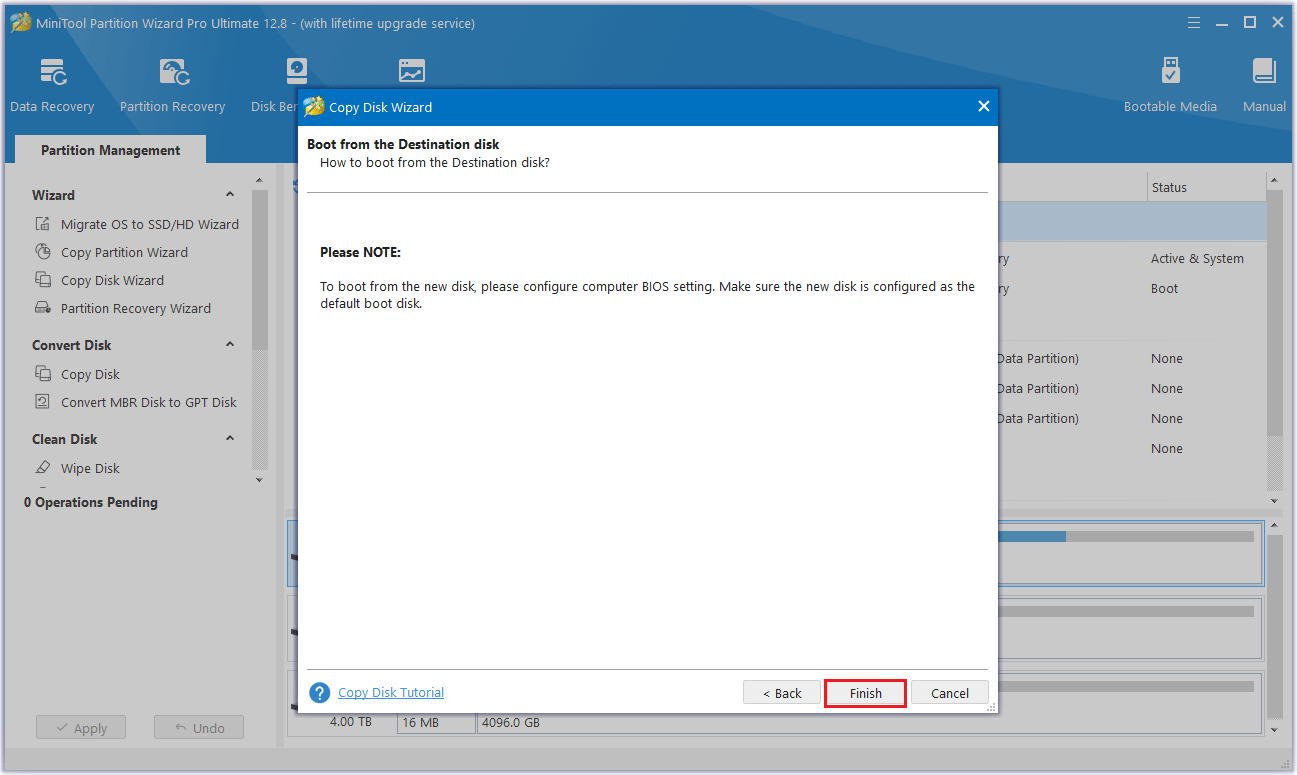Screen dimensions: 1297x775
Task: Create Bootable Media
Action: click(1170, 86)
